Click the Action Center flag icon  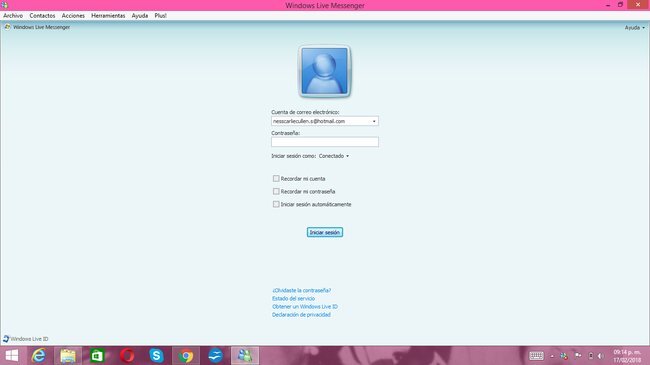[578, 356]
